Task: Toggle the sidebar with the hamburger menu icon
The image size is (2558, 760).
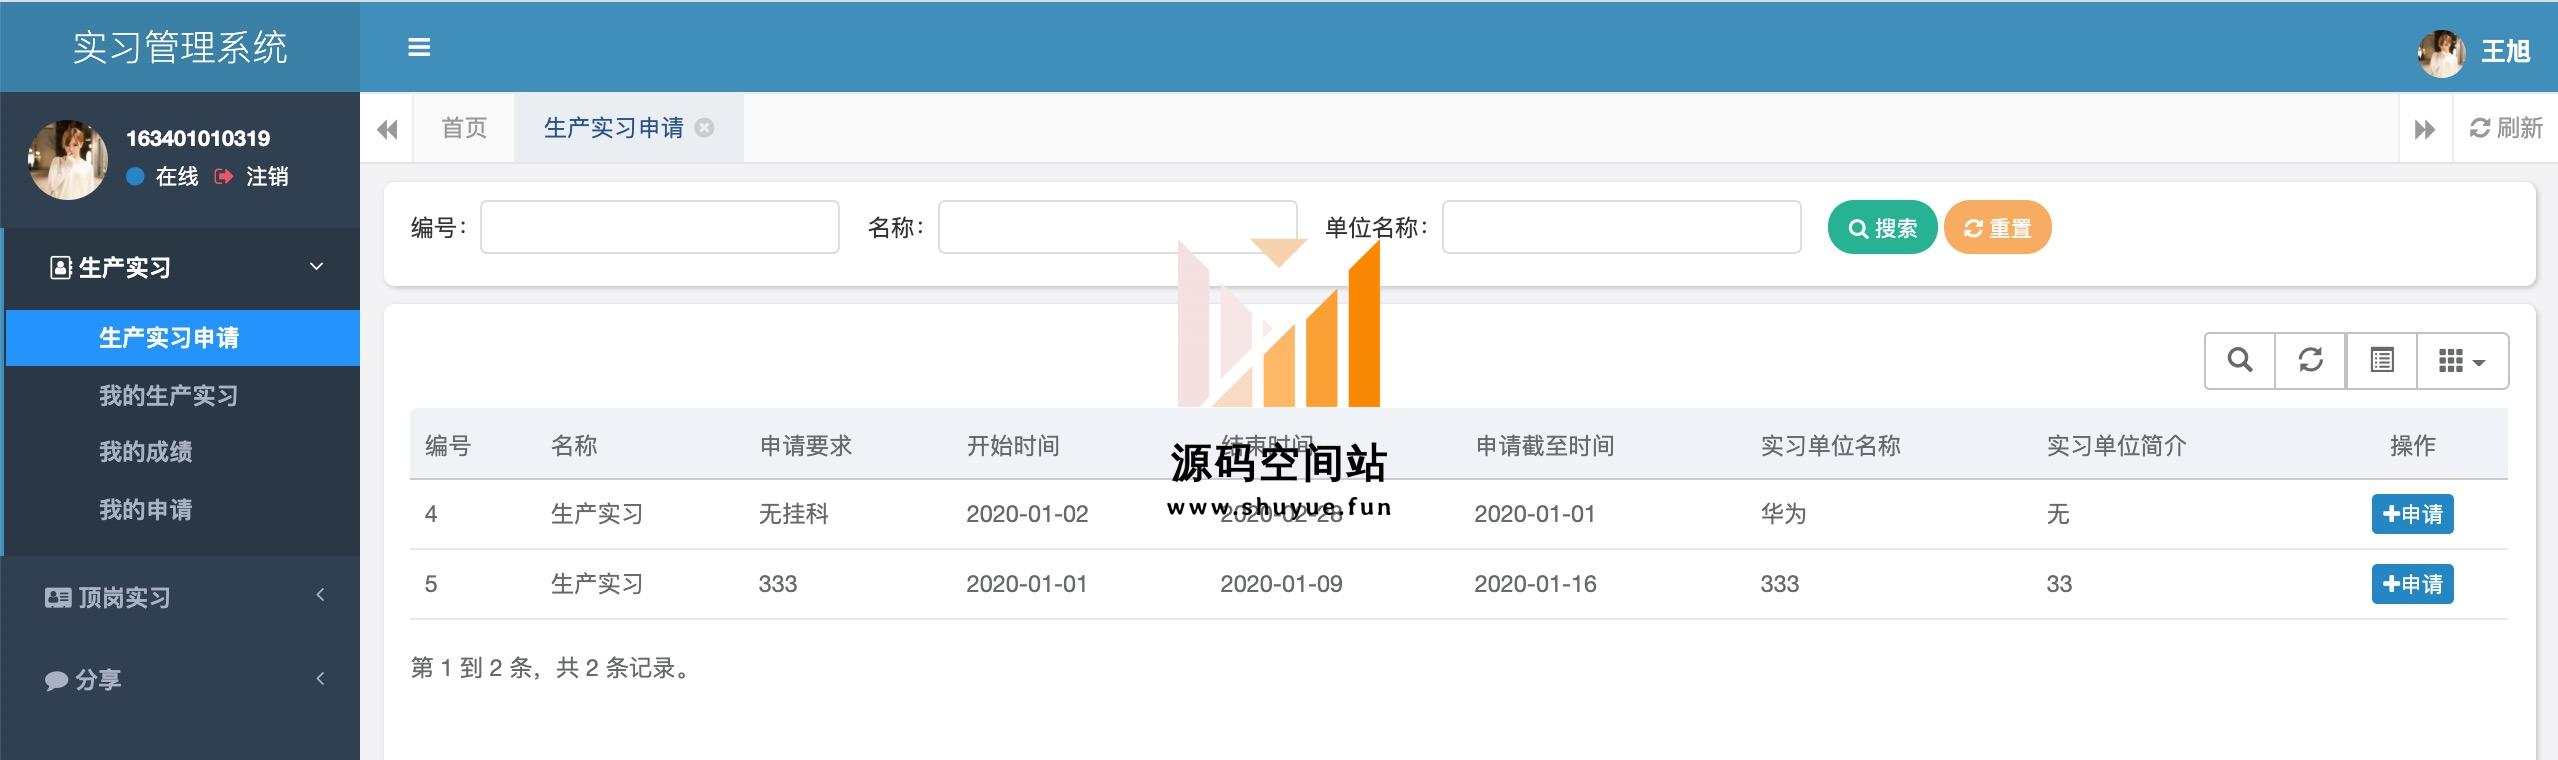Action: tap(419, 47)
